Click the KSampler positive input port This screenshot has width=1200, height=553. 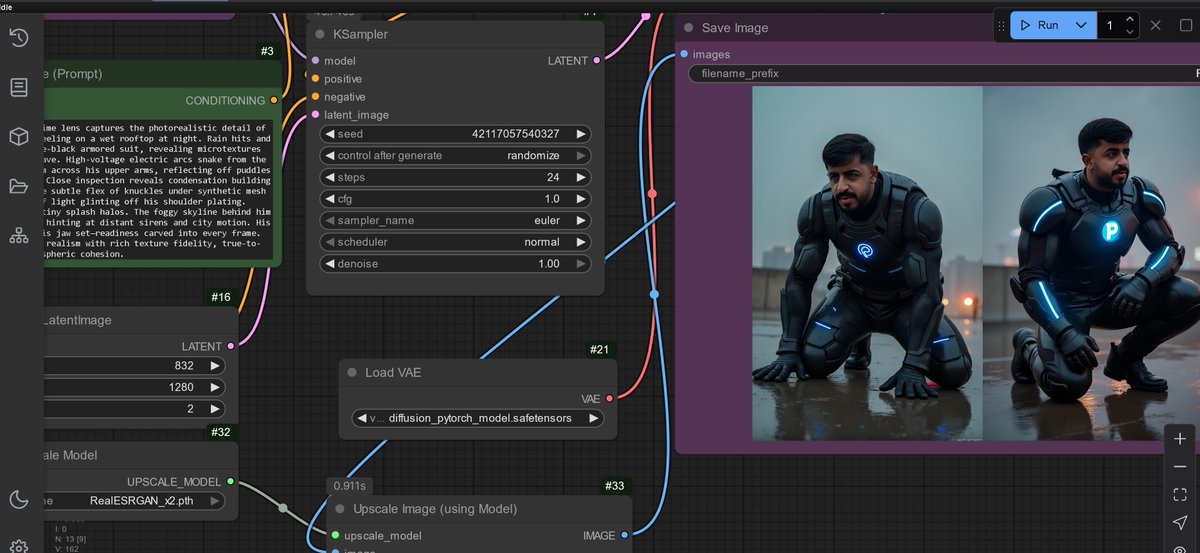(x=315, y=79)
